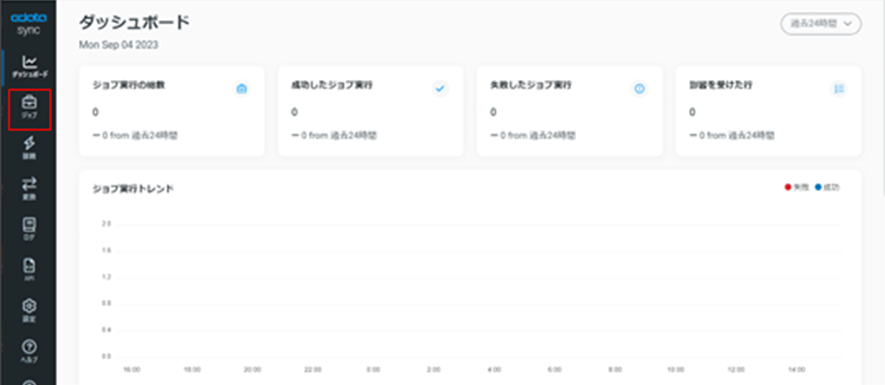Screen dimensions: 885x385
Task: Click the 失敗したジョブ実行 card title
Action: coord(531,85)
